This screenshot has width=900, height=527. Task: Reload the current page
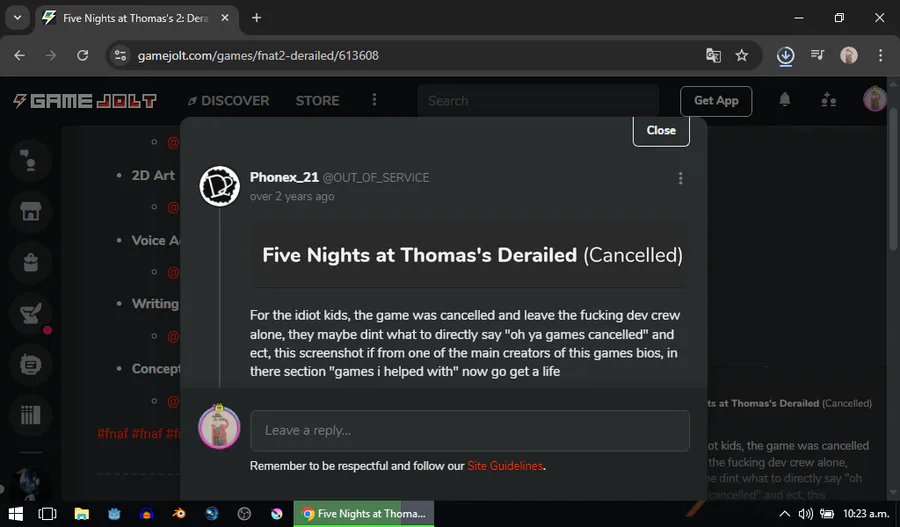tap(83, 56)
